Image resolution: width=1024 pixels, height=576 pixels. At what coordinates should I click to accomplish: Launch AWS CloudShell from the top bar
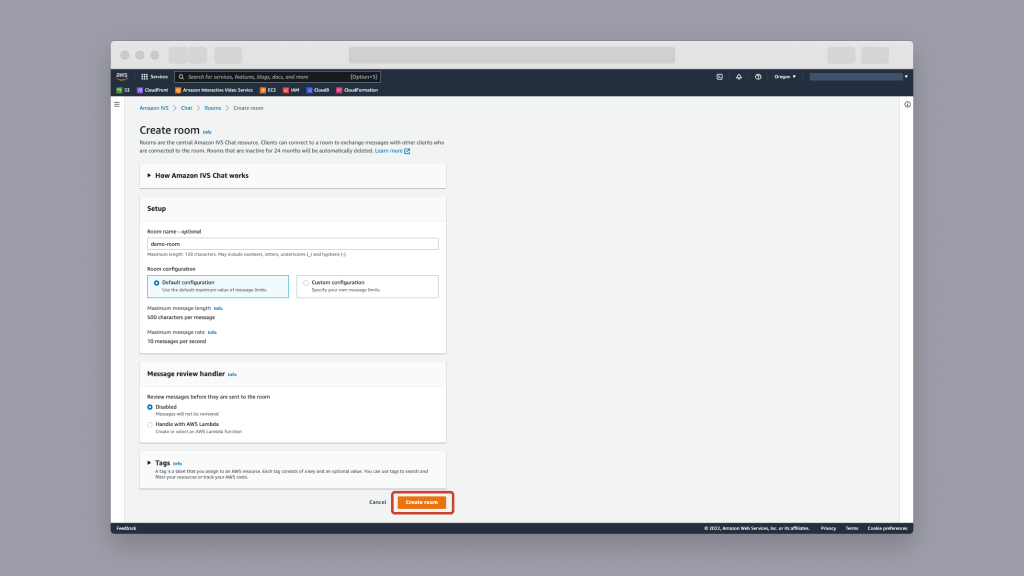(x=718, y=76)
